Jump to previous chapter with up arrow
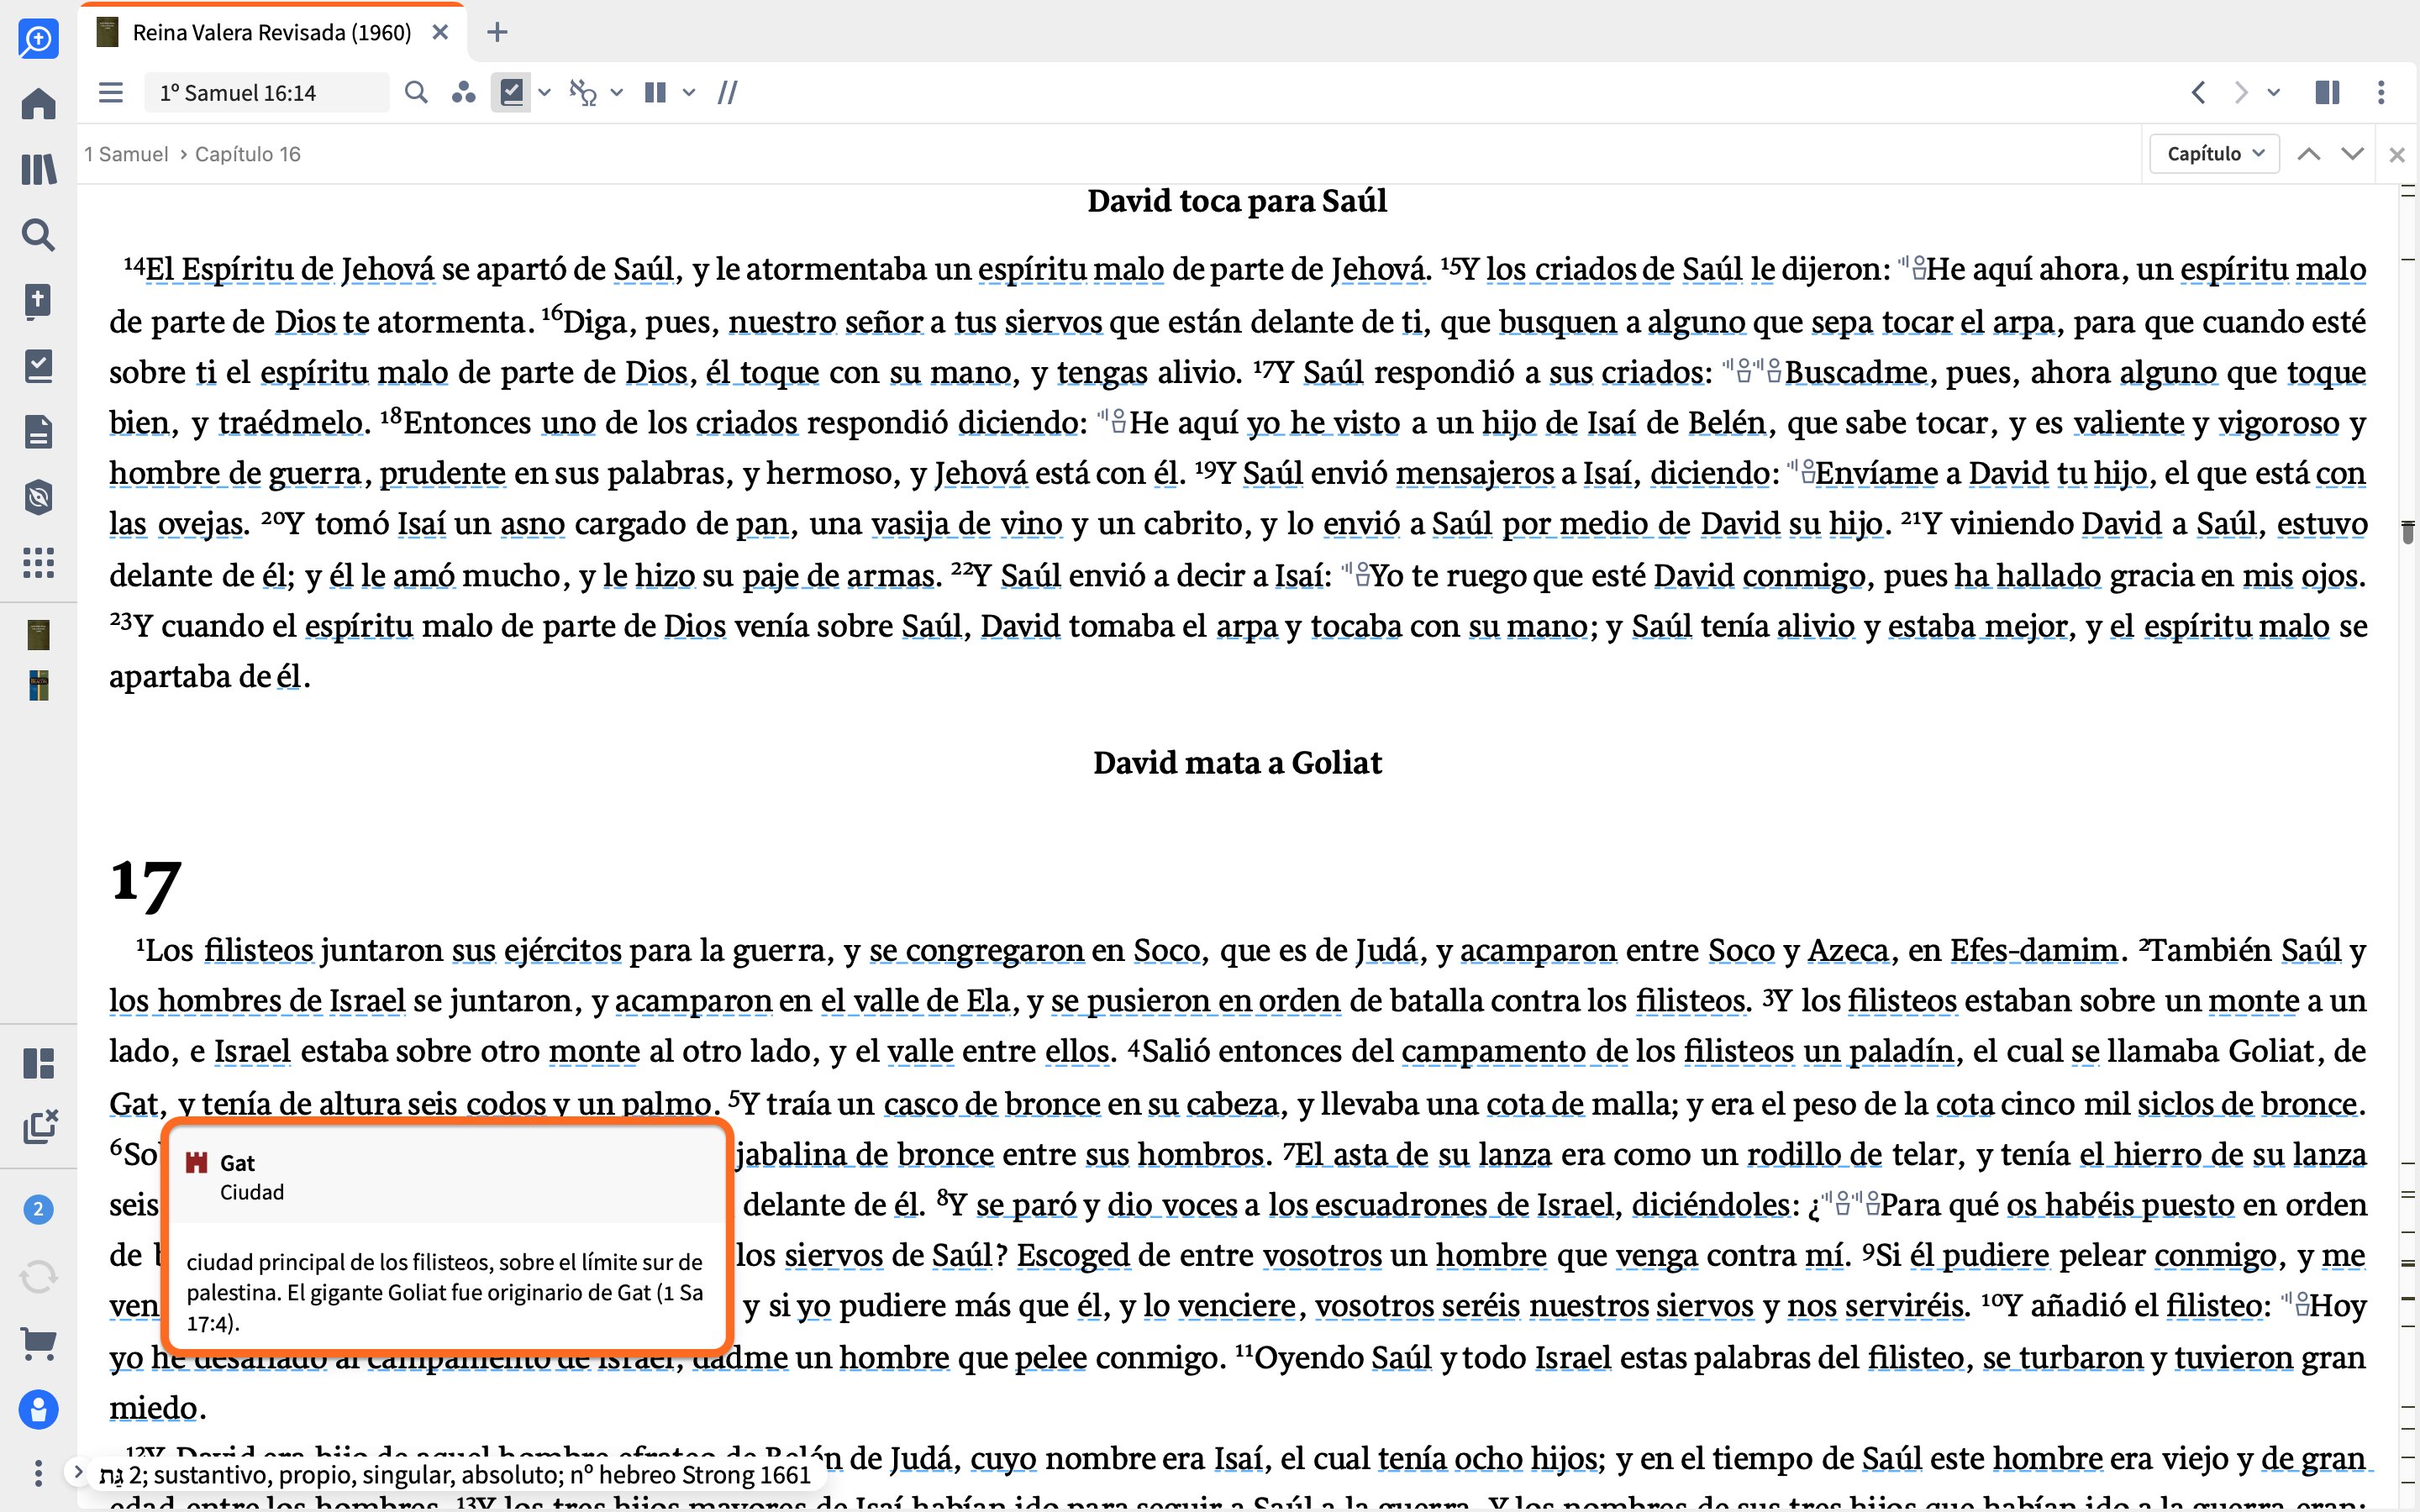 (x=2309, y=154)
